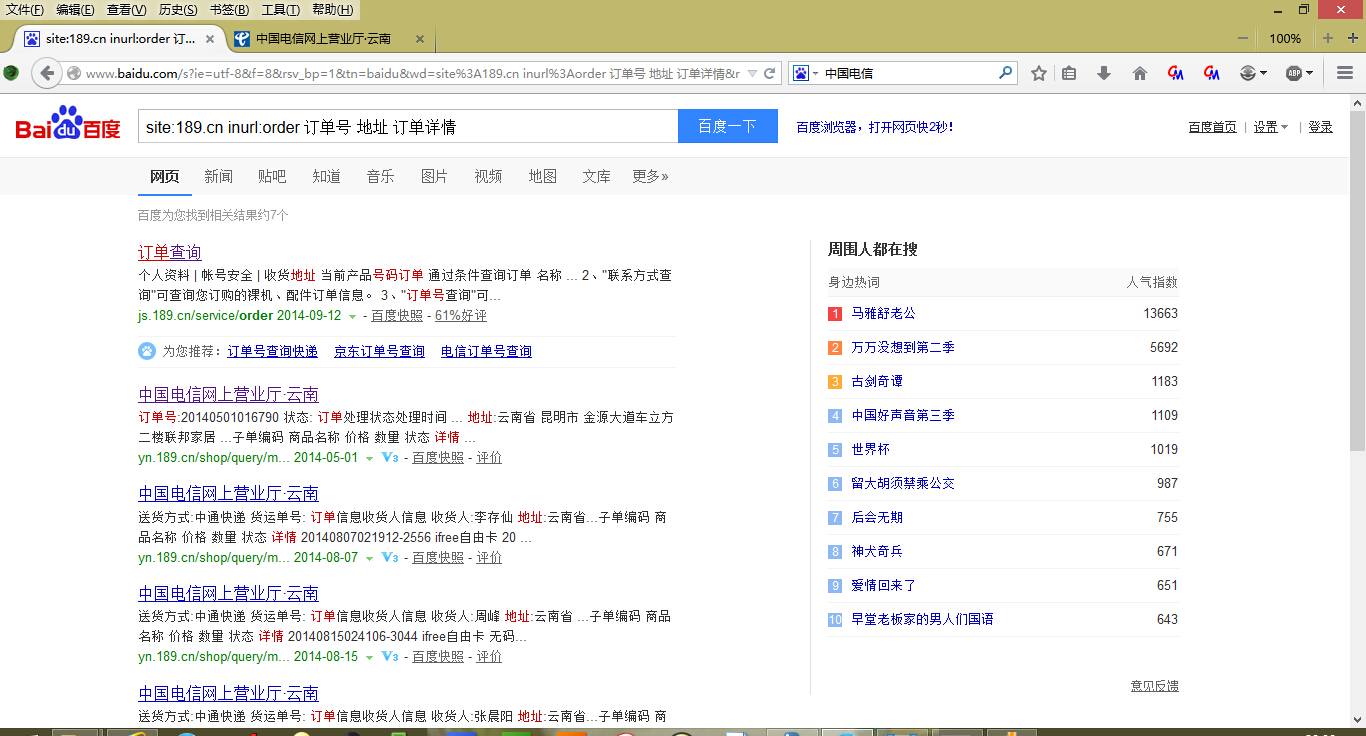The image size is (1366, 736).
Task: Reload the page with the refresh icon
Action: (770, 73)
